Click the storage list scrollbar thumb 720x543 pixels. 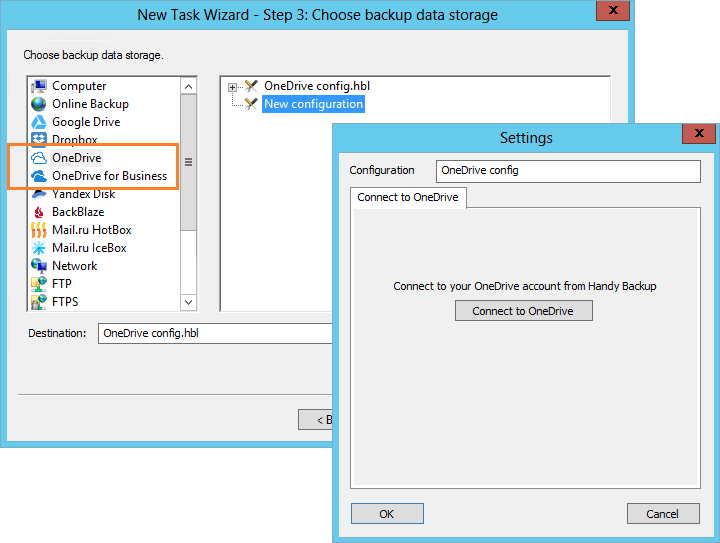click(188, 162)
